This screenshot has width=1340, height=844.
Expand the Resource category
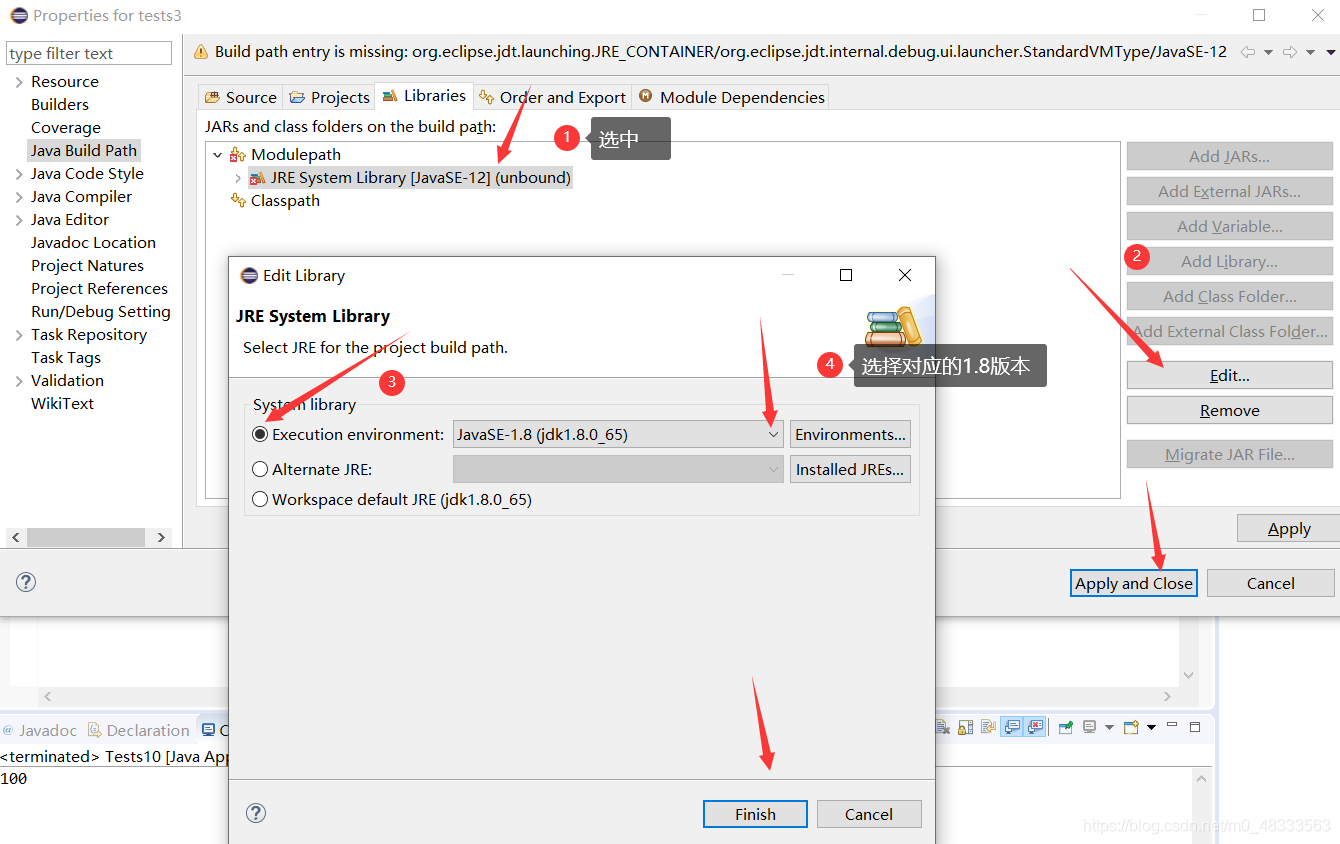(19, 82)
